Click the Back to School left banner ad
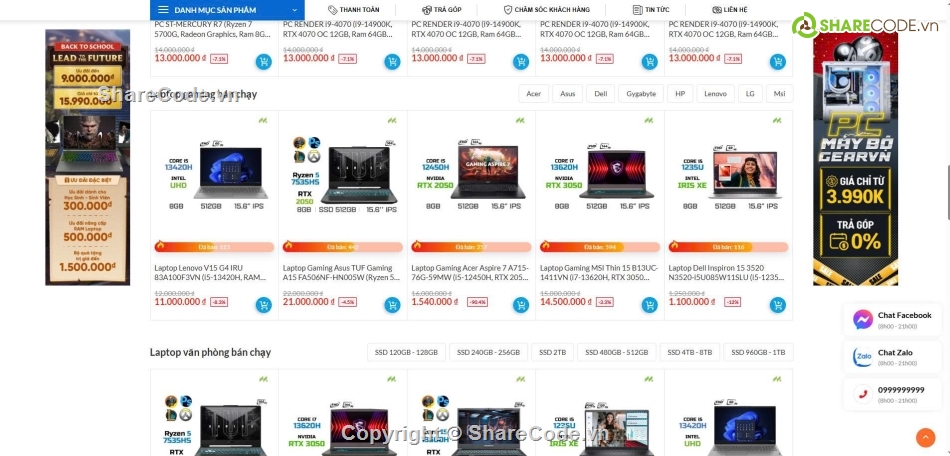The image size is (950, 456). pyautogui.click(x=87, y=157)
